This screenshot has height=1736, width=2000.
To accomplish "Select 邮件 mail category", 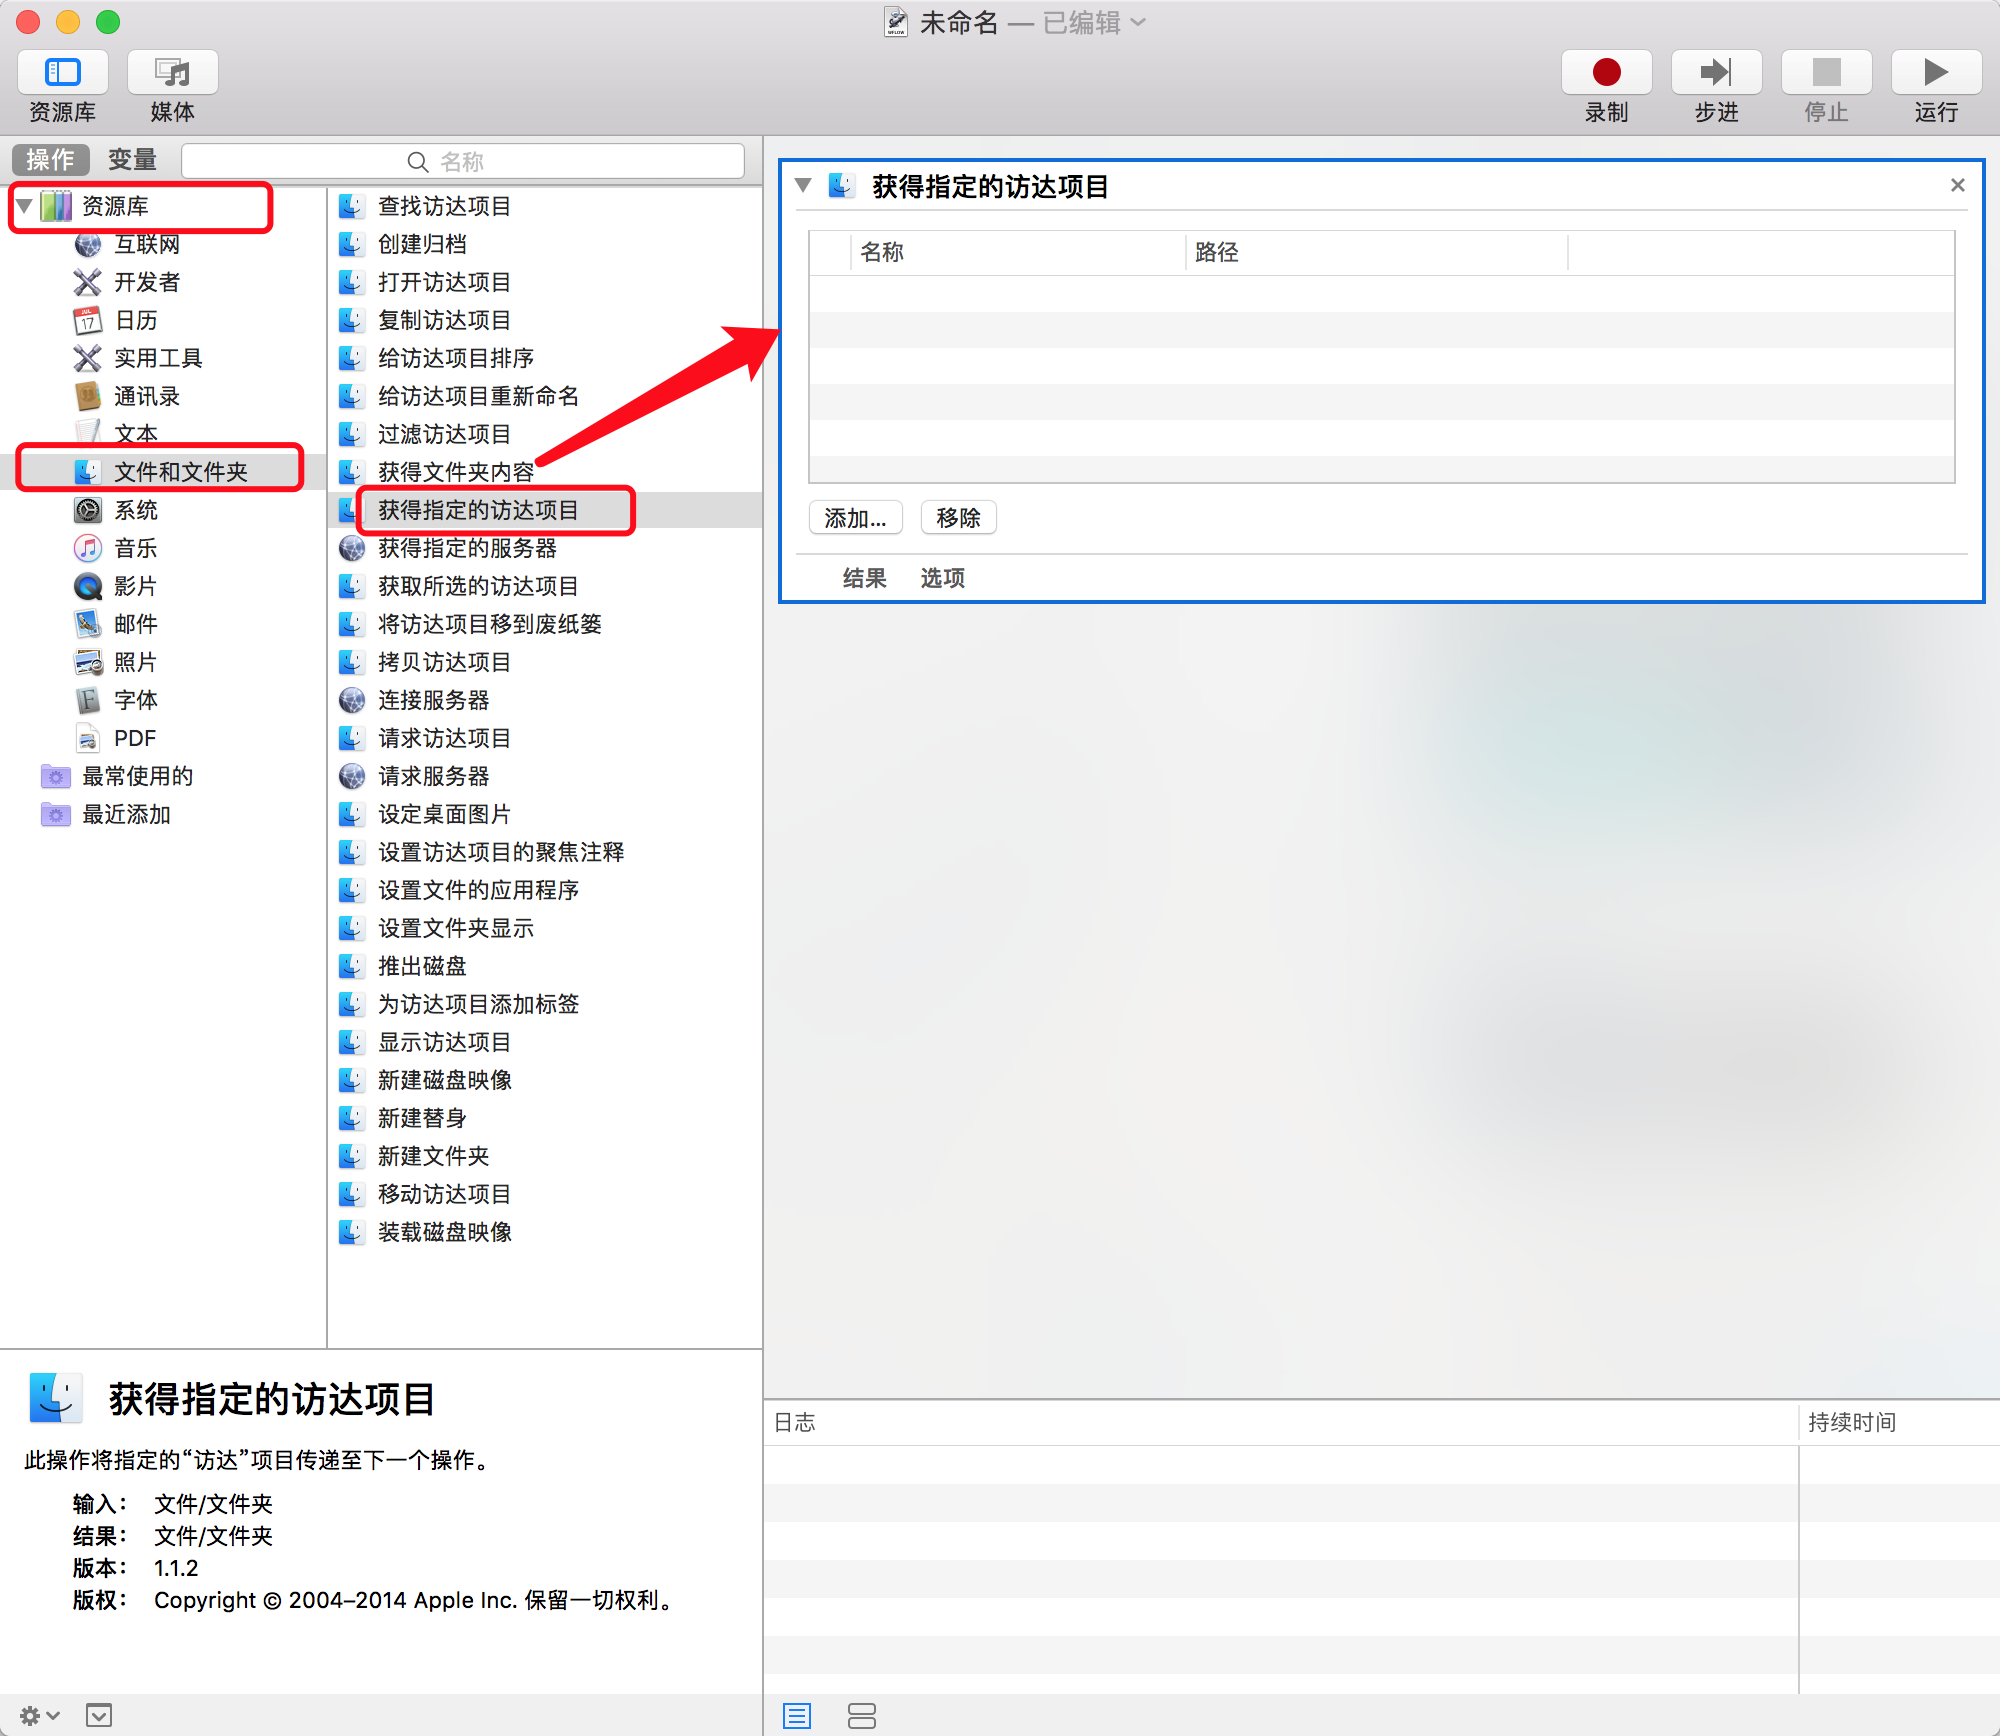I will 136,624.
